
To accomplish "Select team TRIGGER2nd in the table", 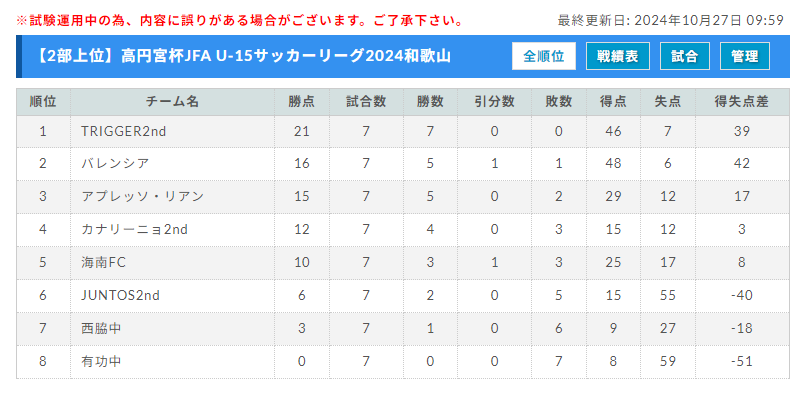I will pyautogui.click(x=123, y=131).
